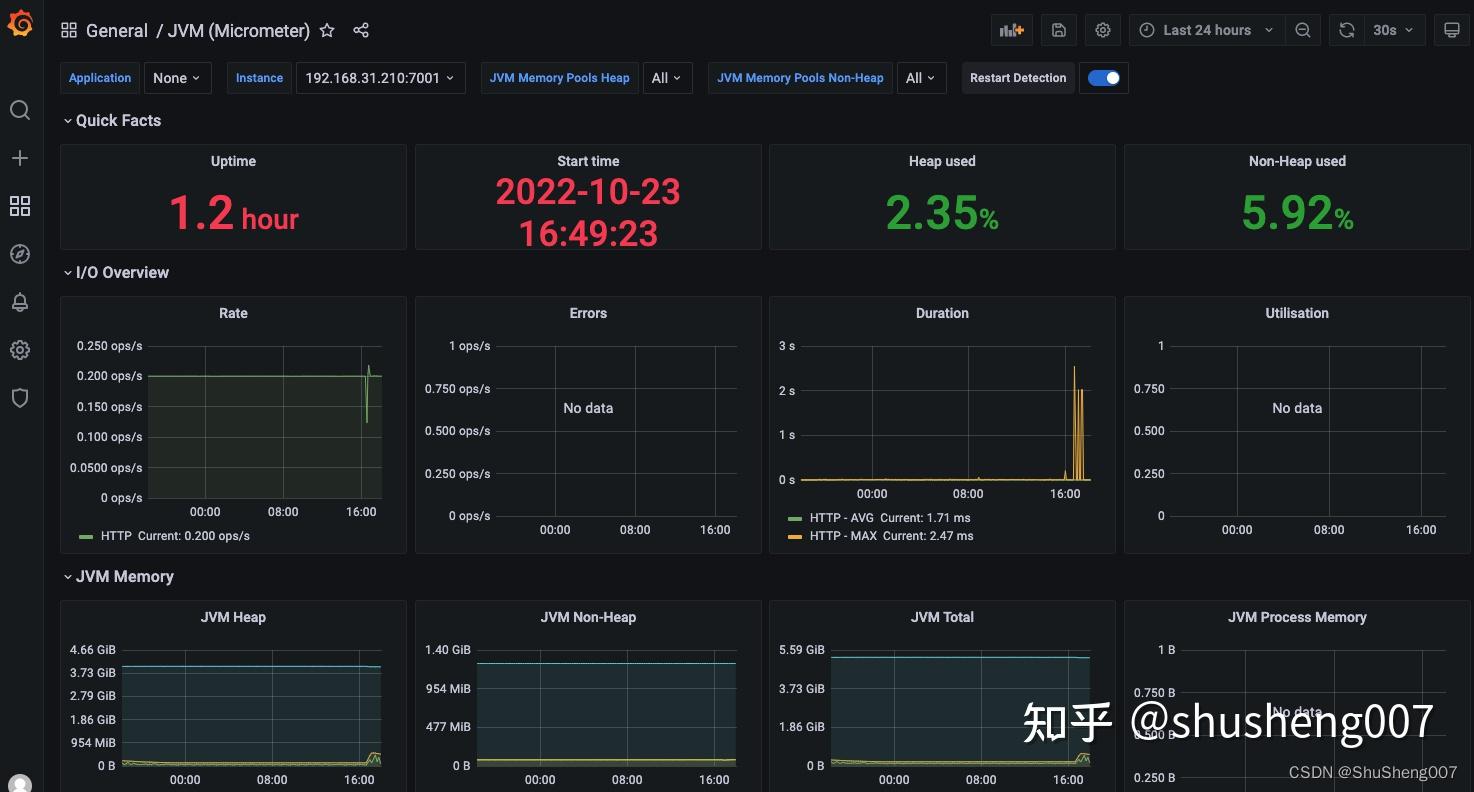Open the Last 24 hours time picker
Image resolution: width=1474 pixels, height=792 pixels.
[1204, 30]
